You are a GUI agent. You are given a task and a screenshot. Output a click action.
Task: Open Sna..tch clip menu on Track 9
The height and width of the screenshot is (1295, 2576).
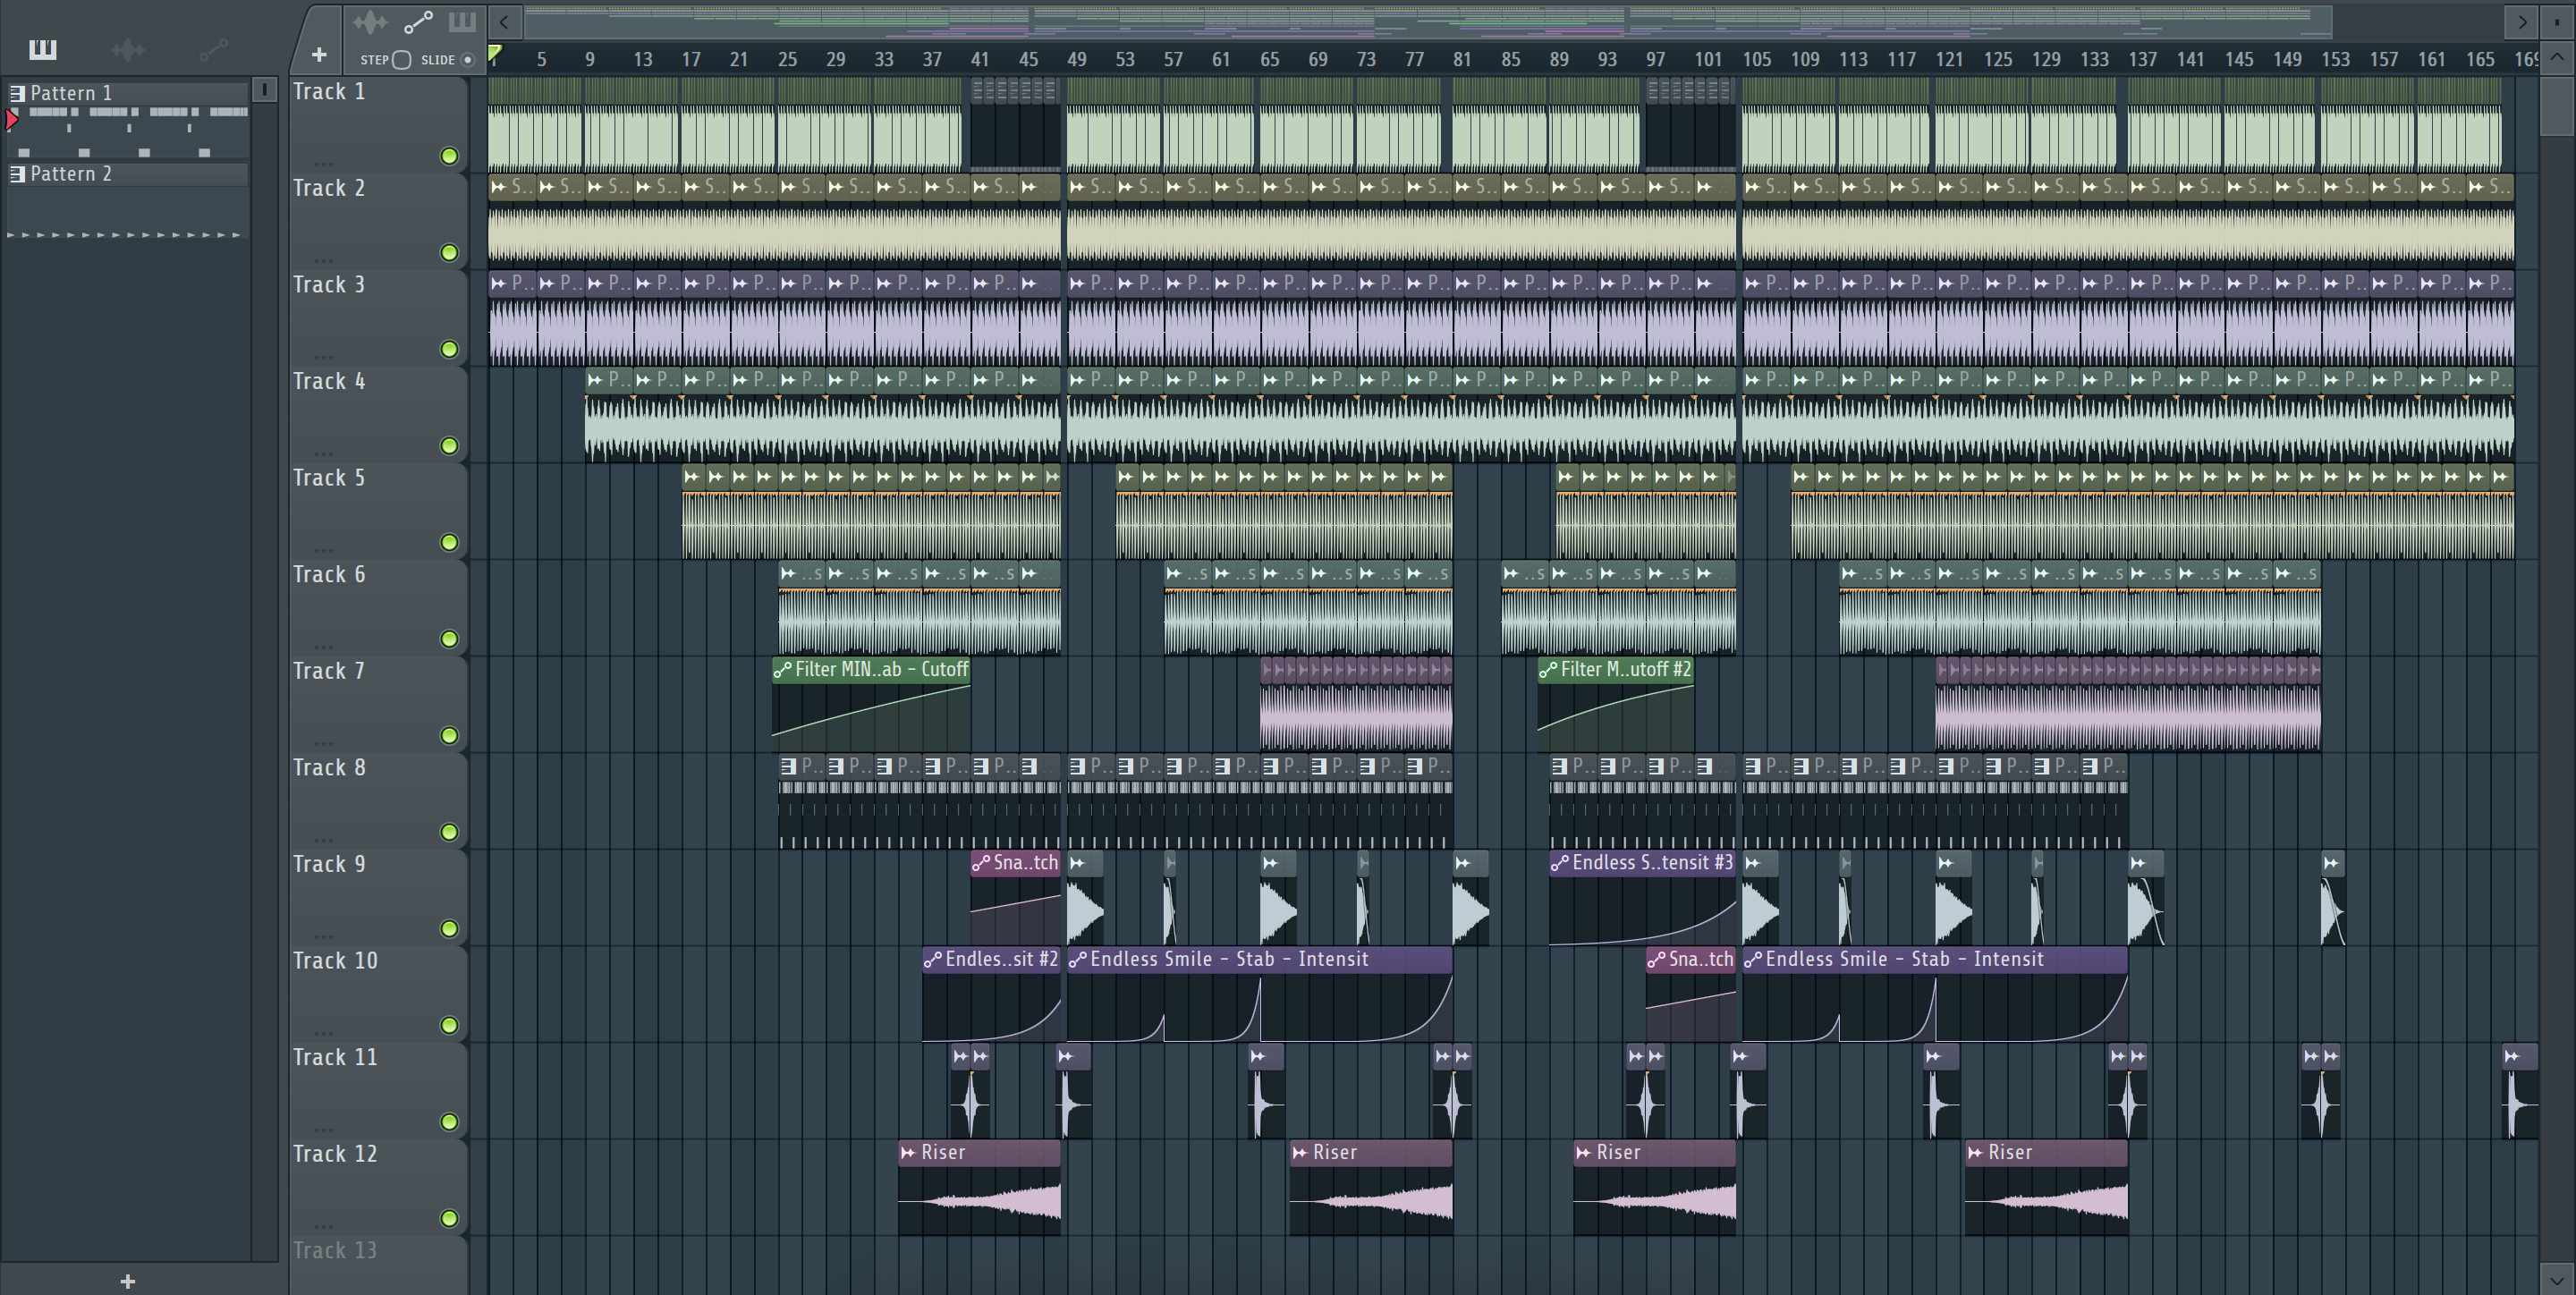coord(981,863)
